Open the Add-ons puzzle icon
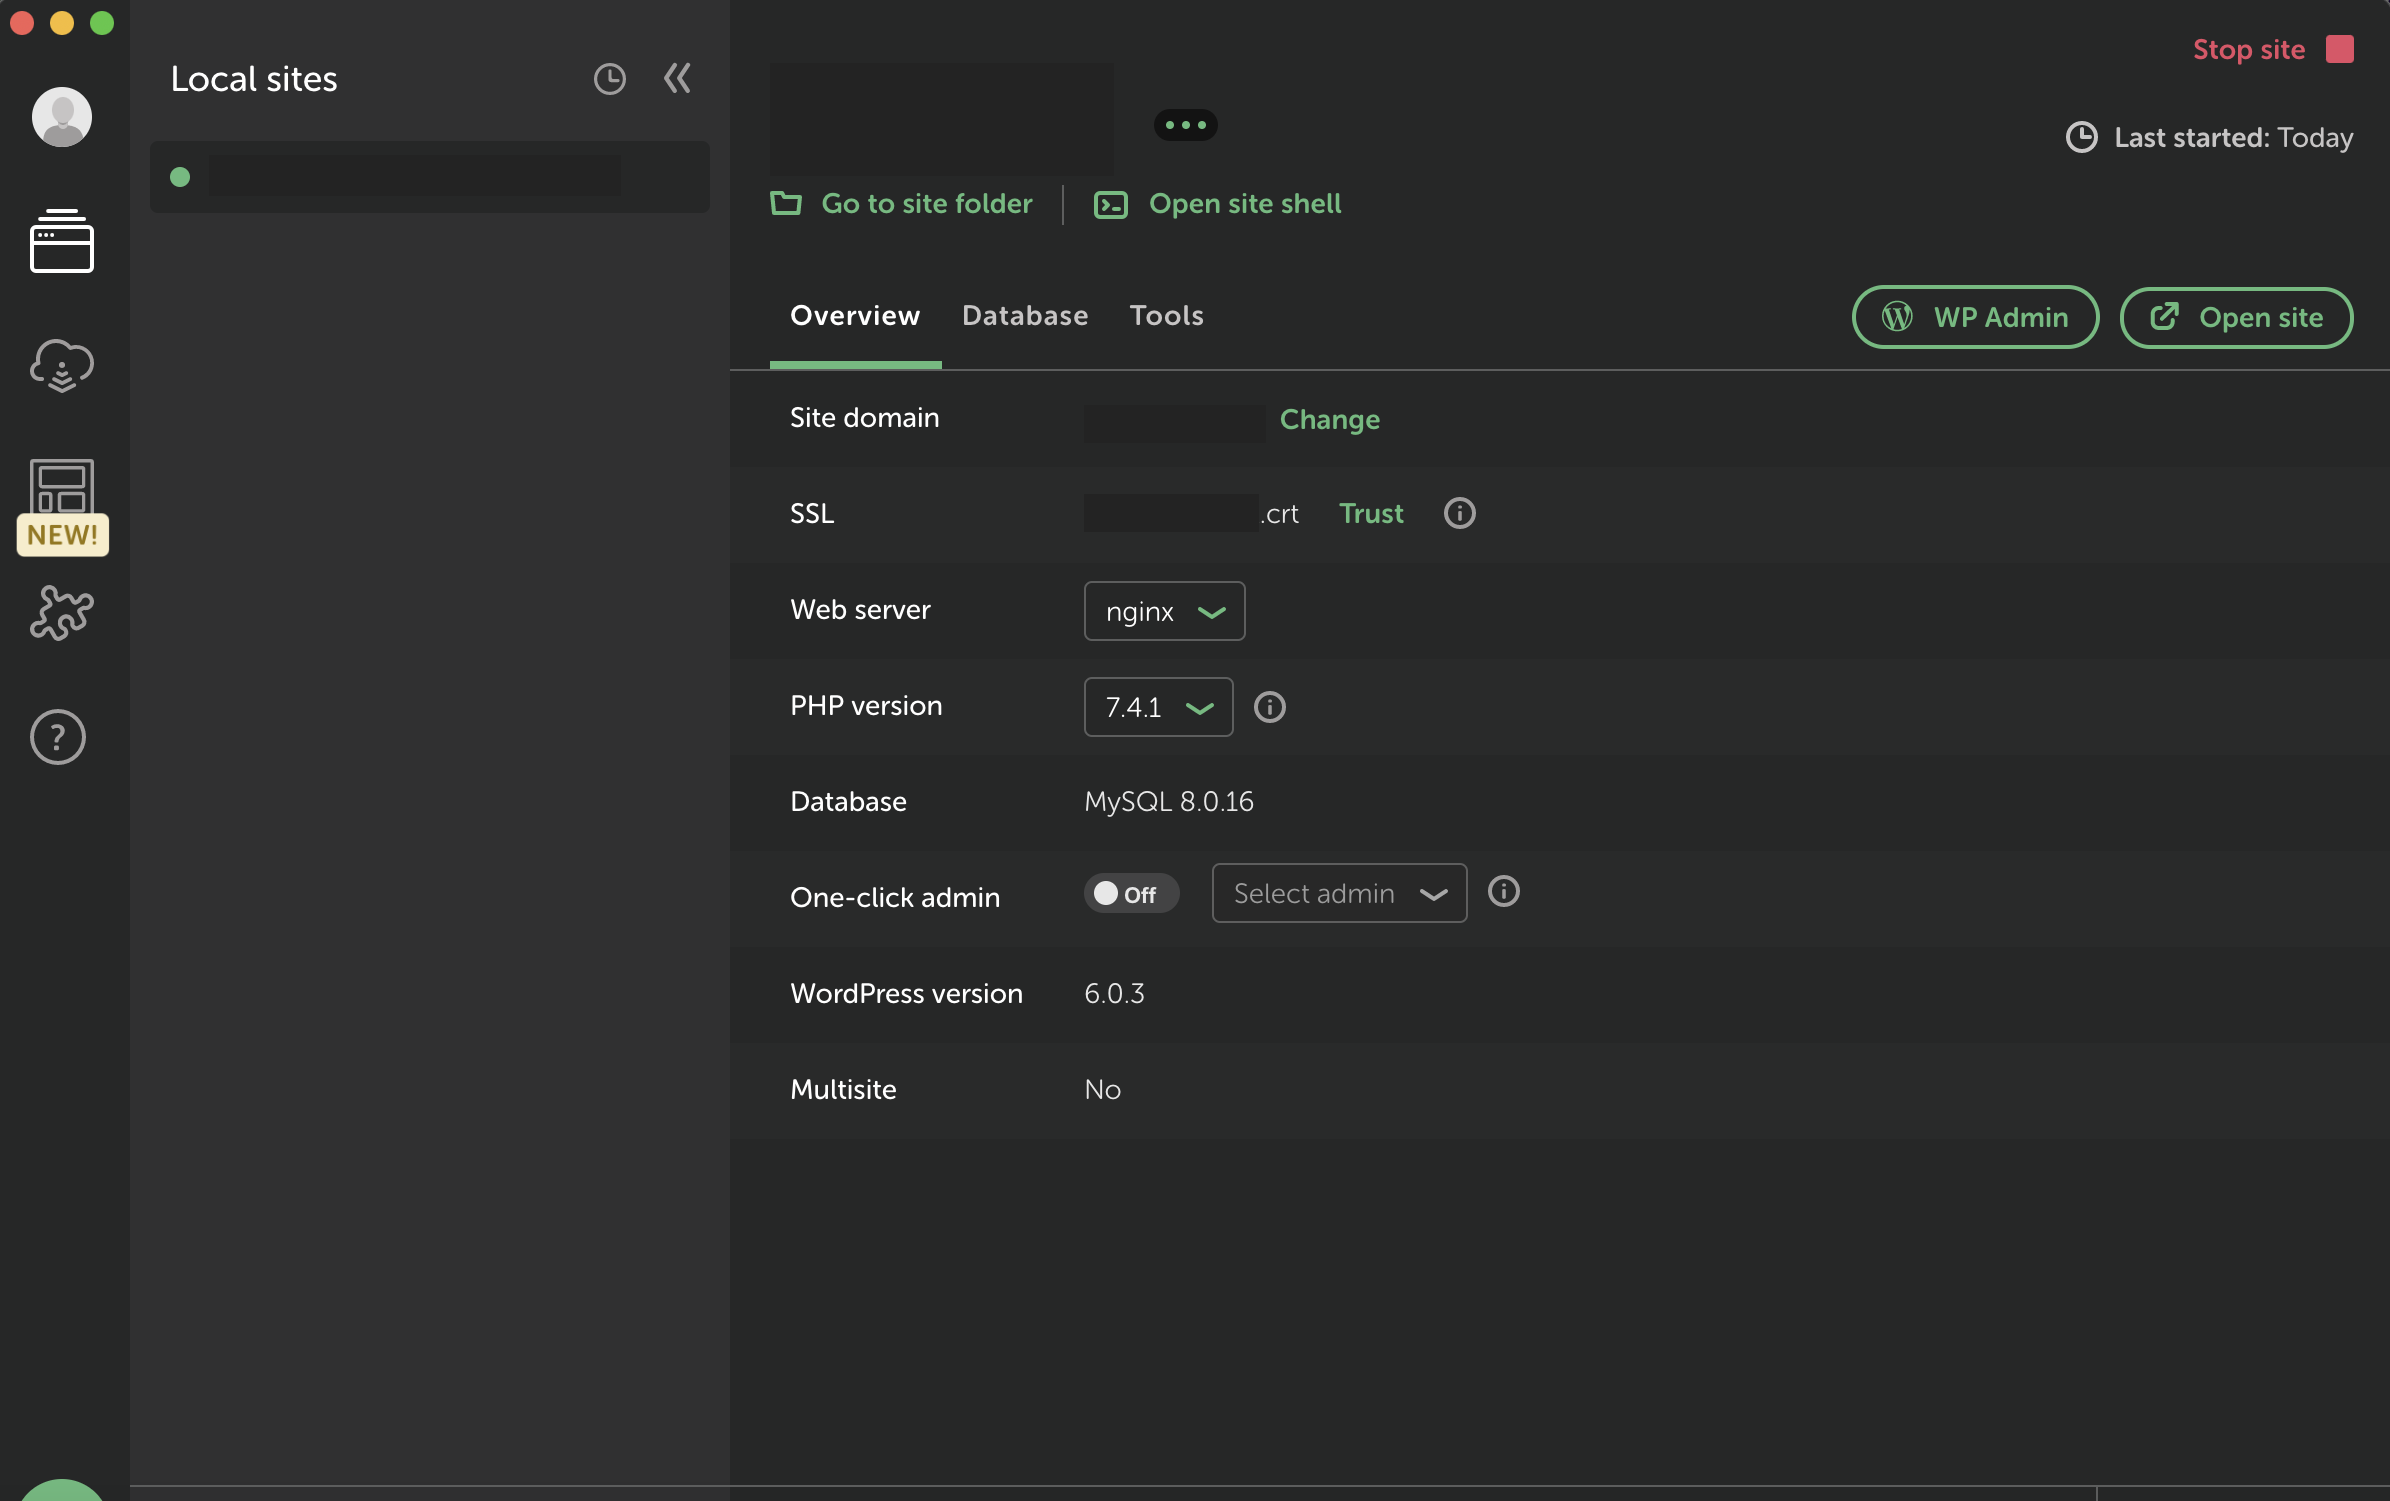Image resolution: width=2390 pixels, height=1501 pixels. (x=62, y=612)
